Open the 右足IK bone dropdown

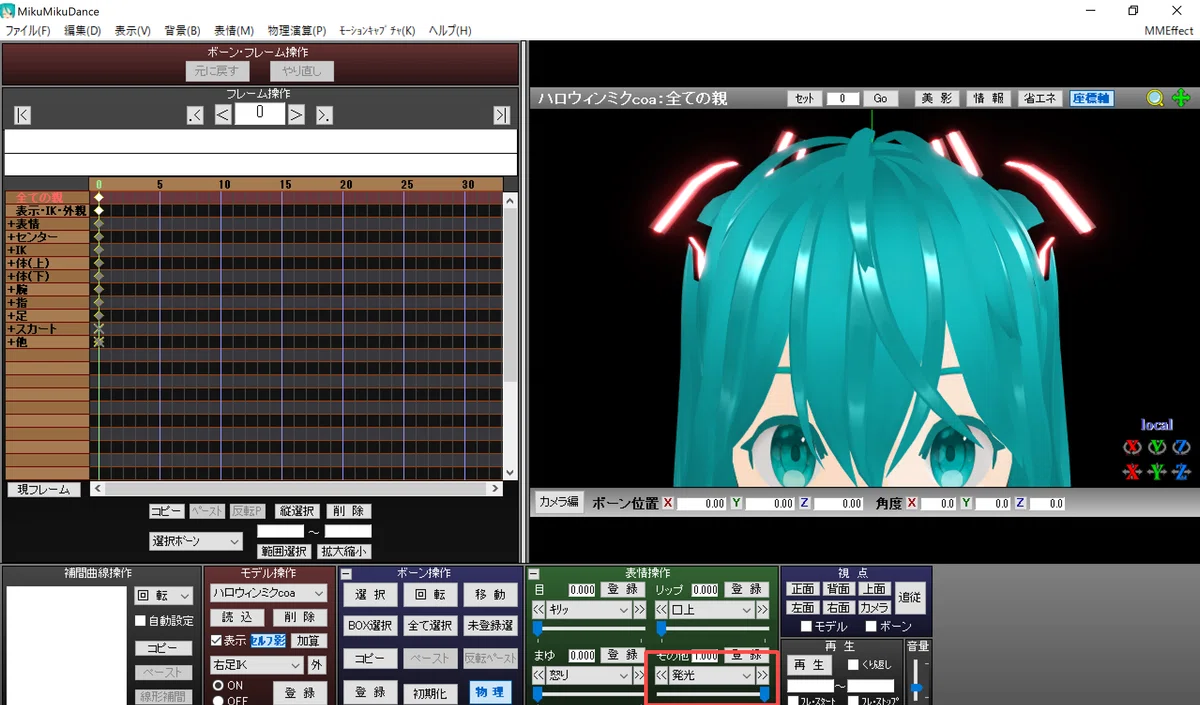256,665
